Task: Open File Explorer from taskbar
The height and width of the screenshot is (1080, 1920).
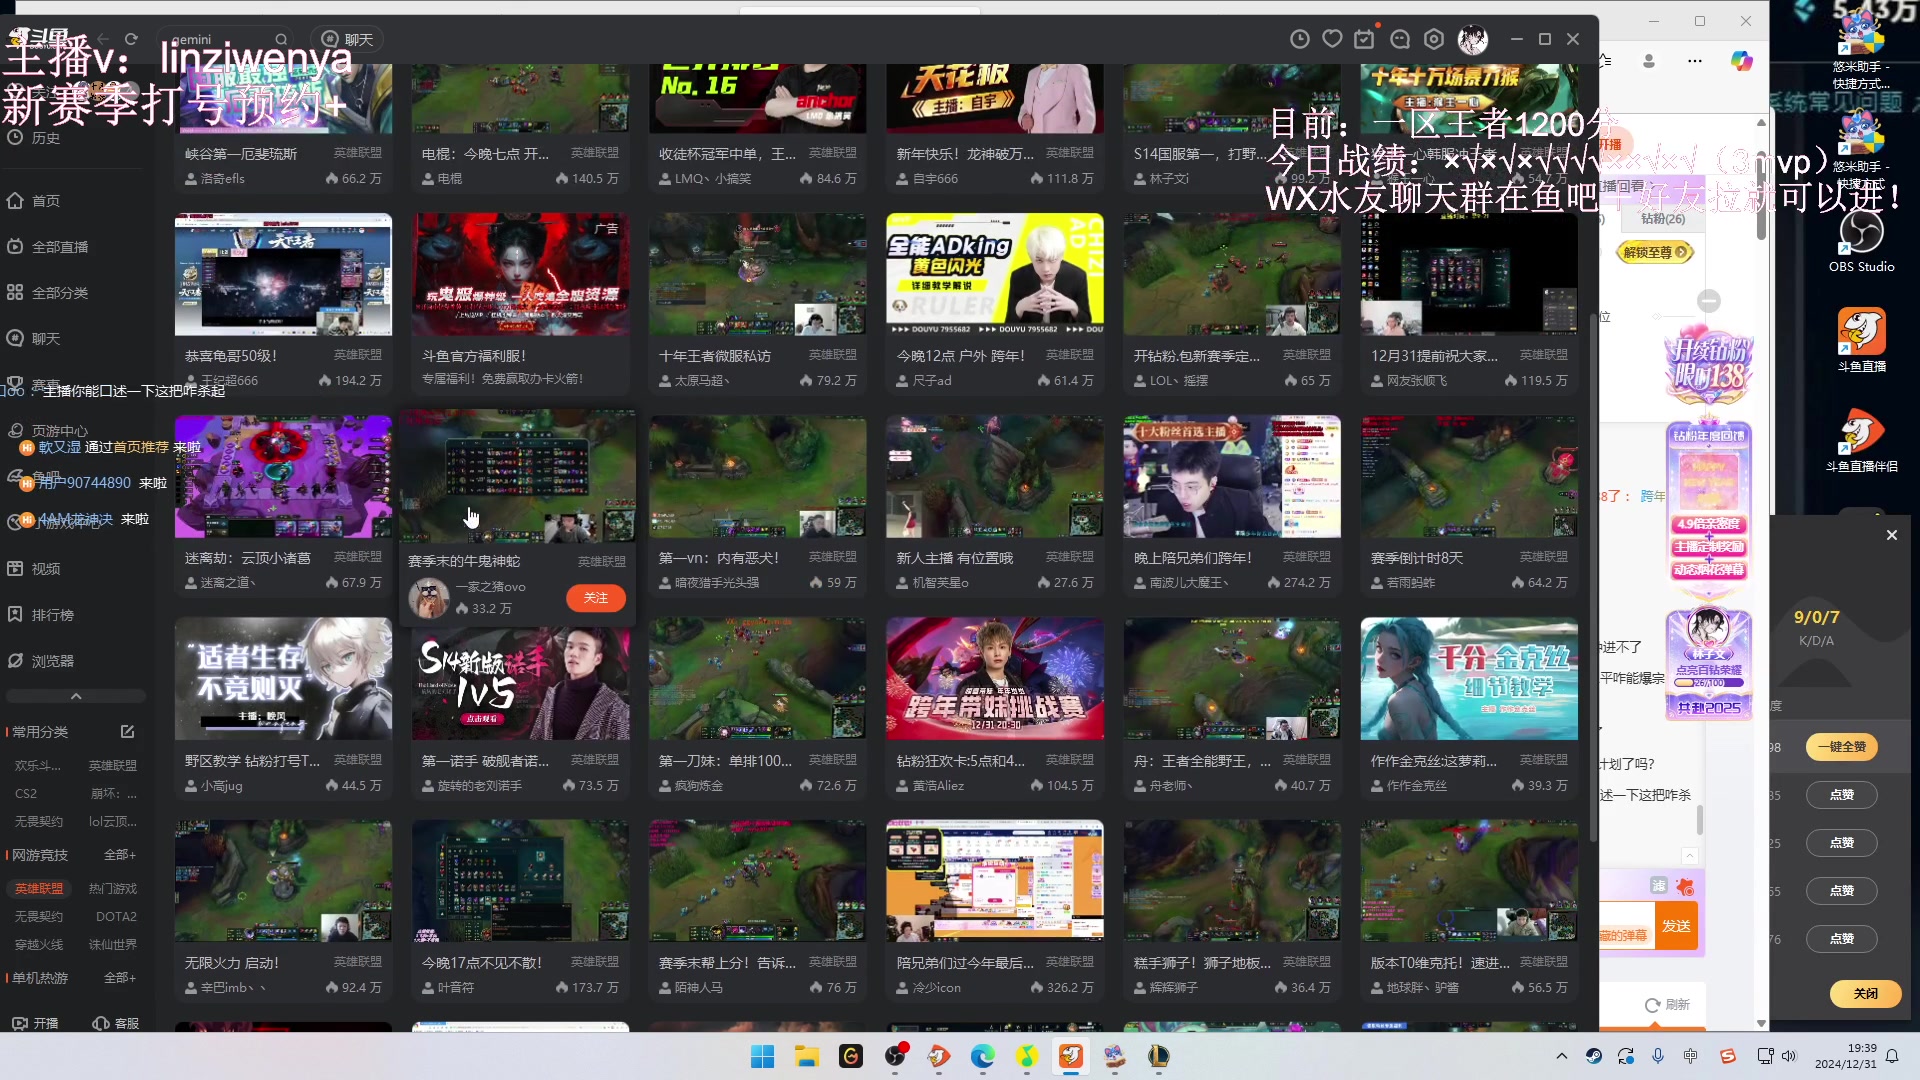Action: click(x=806, y=1056)
